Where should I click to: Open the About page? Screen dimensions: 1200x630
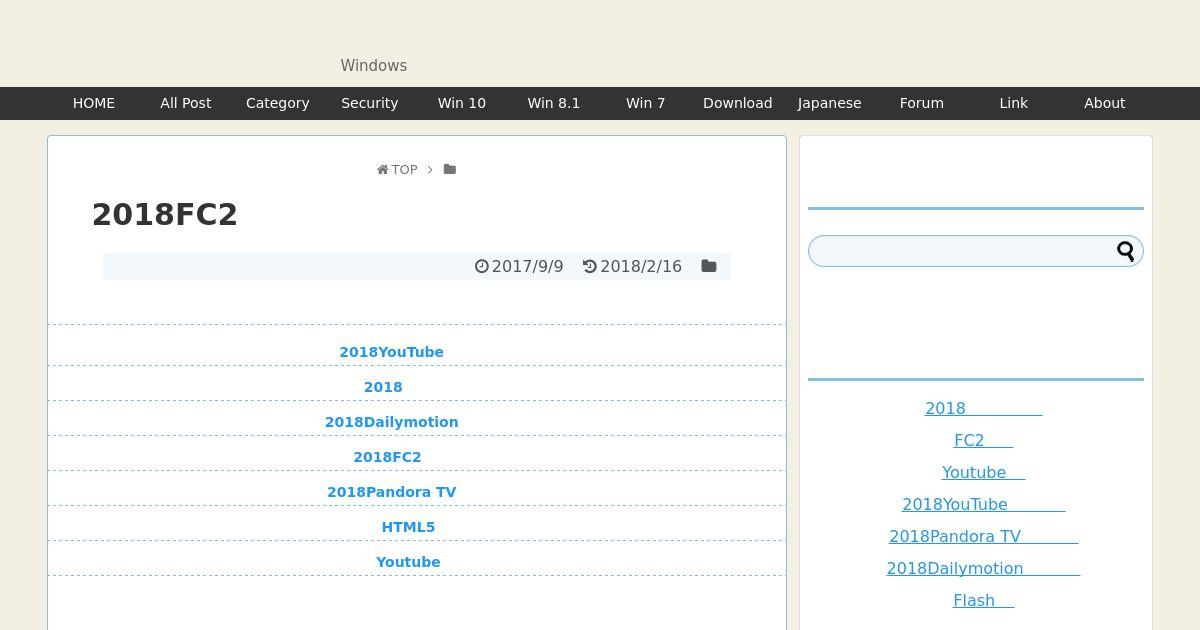1105,103
